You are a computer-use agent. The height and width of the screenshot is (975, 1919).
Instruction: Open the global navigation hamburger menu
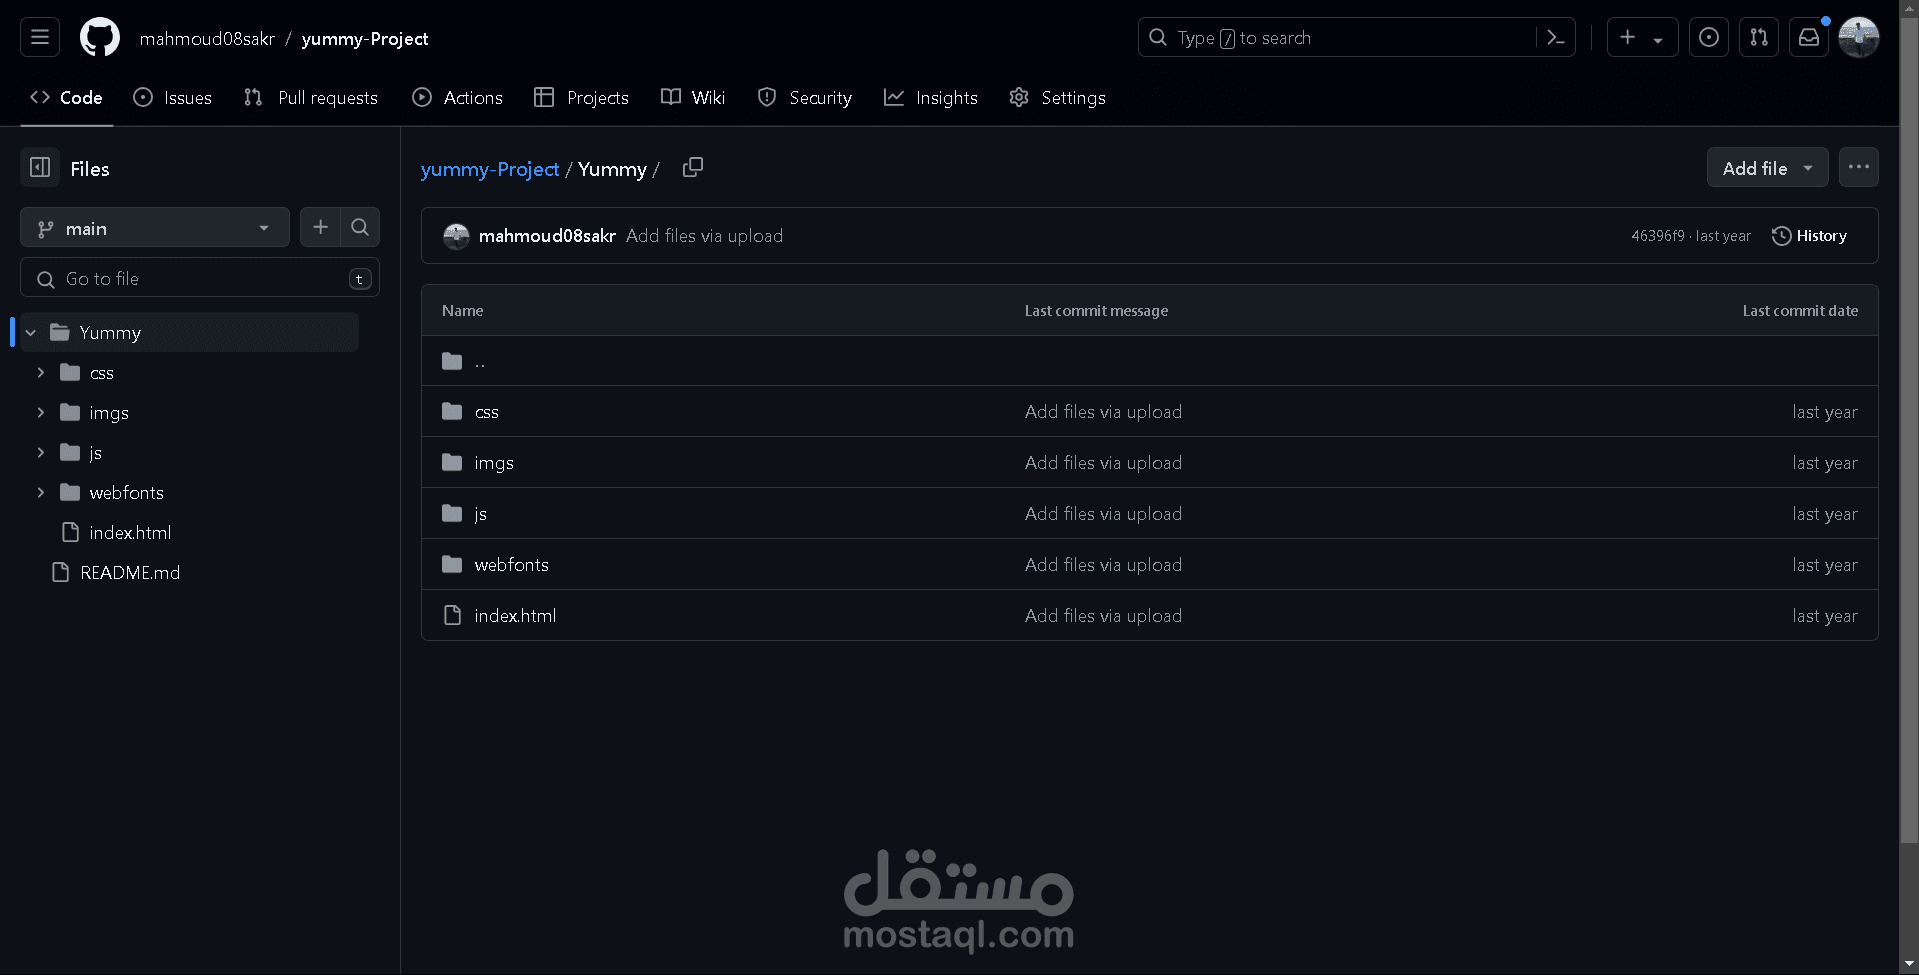tap(40, 38)
